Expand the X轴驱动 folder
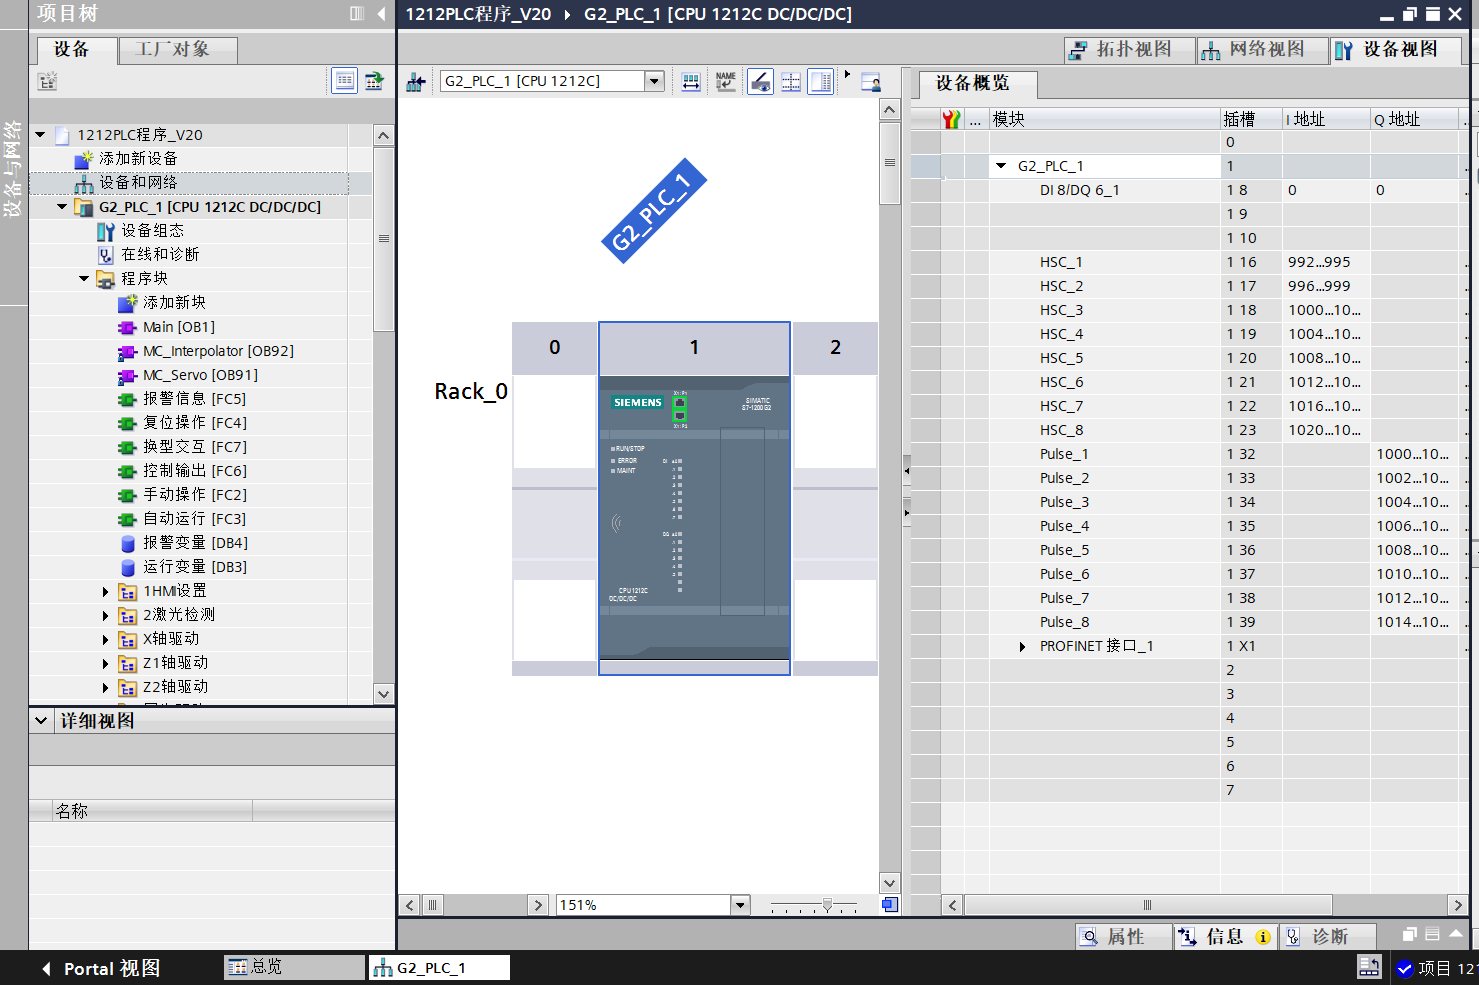1479x985 pixels. (105, 640)
